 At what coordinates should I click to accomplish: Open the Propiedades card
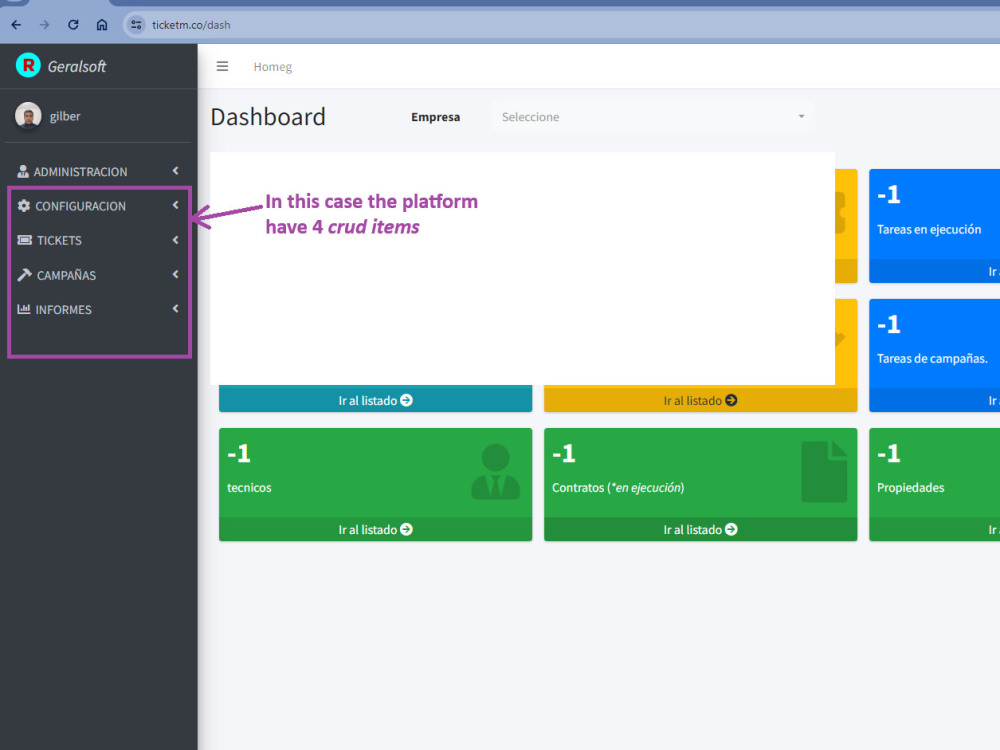(x=935, y=485)
